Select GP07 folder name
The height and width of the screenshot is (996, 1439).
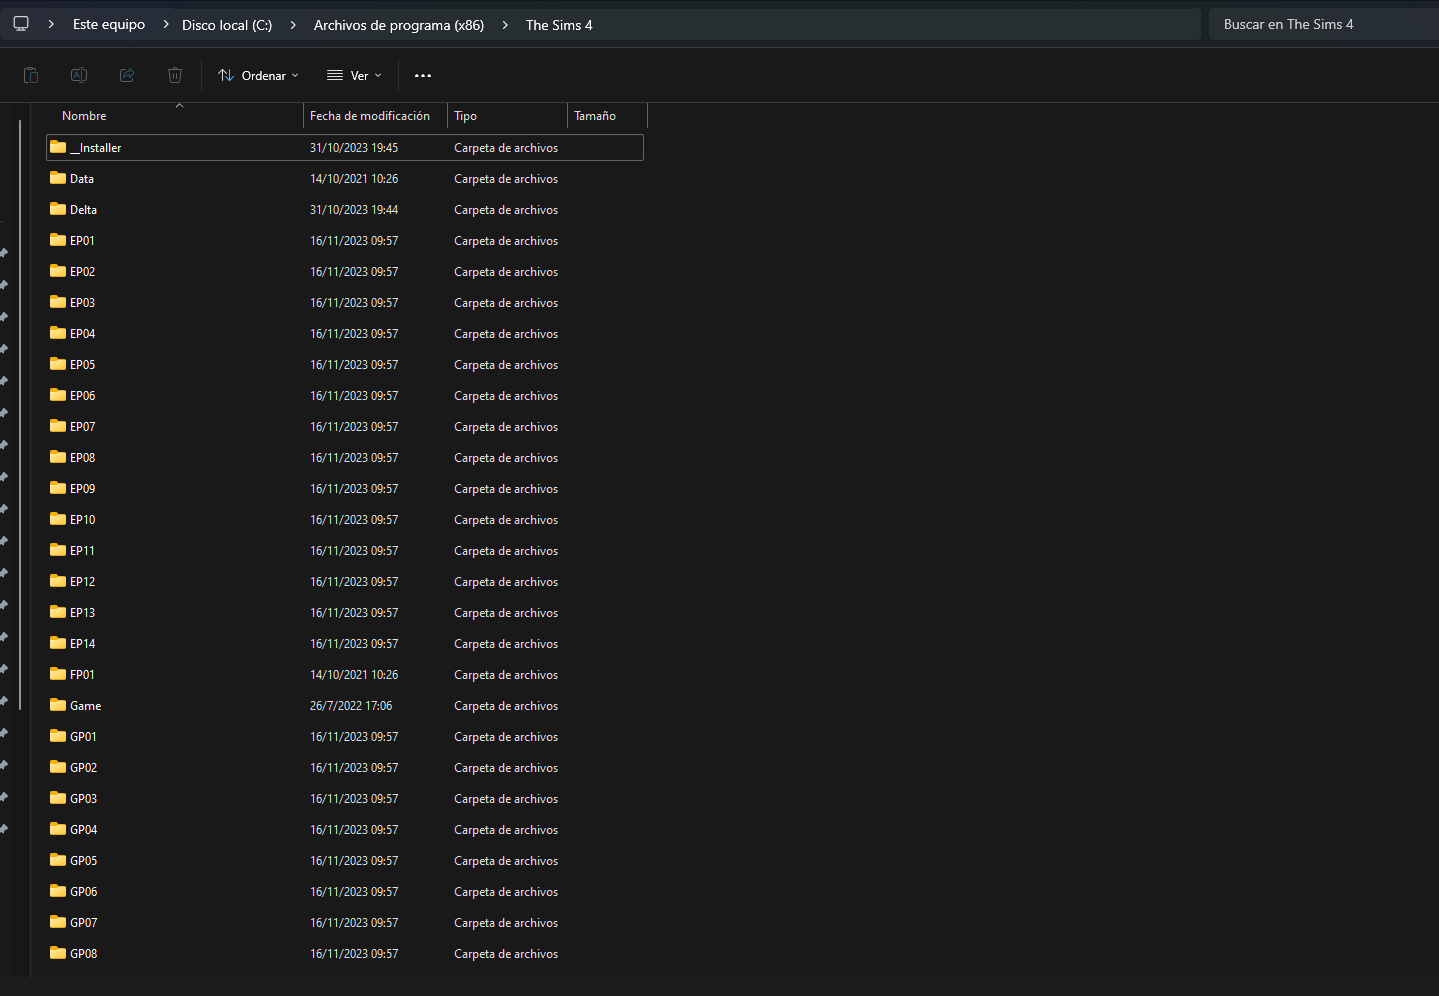click(x=84, y=923)
